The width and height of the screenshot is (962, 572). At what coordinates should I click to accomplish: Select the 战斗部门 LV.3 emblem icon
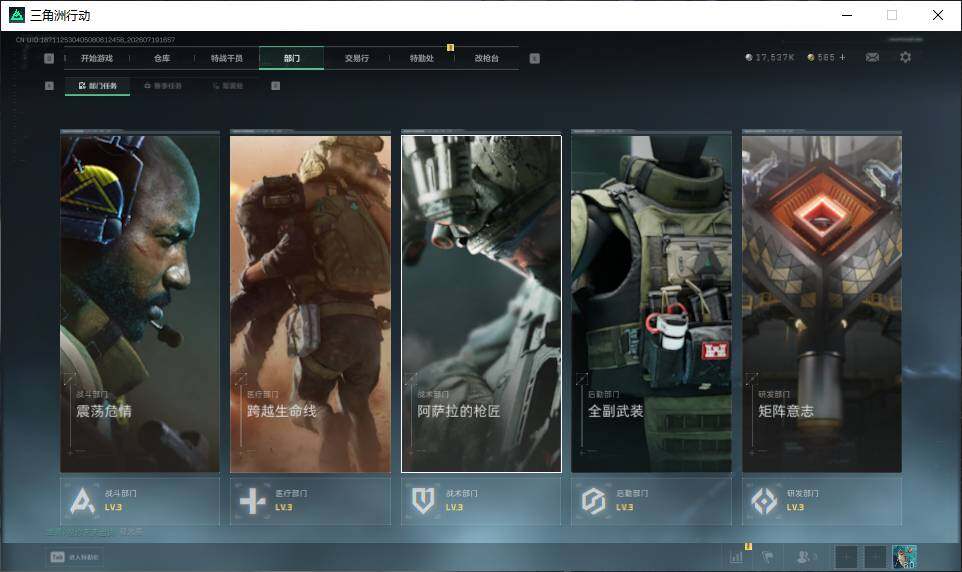83,501
